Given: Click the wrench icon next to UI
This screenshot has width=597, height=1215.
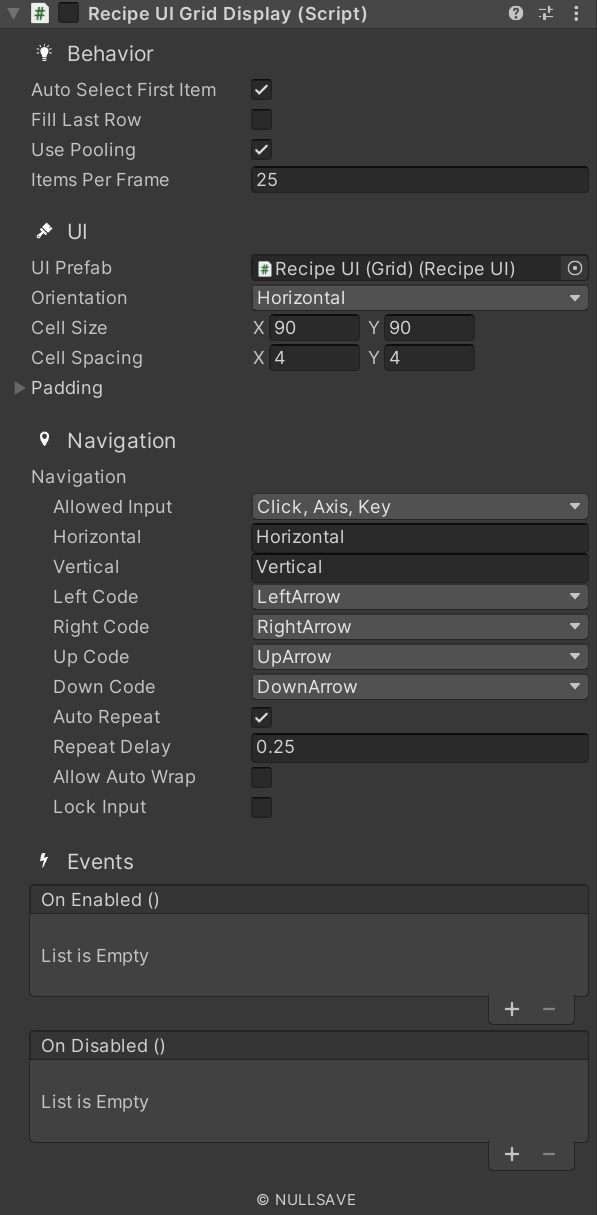Looking at the screenshot, I should click(42, 231).
